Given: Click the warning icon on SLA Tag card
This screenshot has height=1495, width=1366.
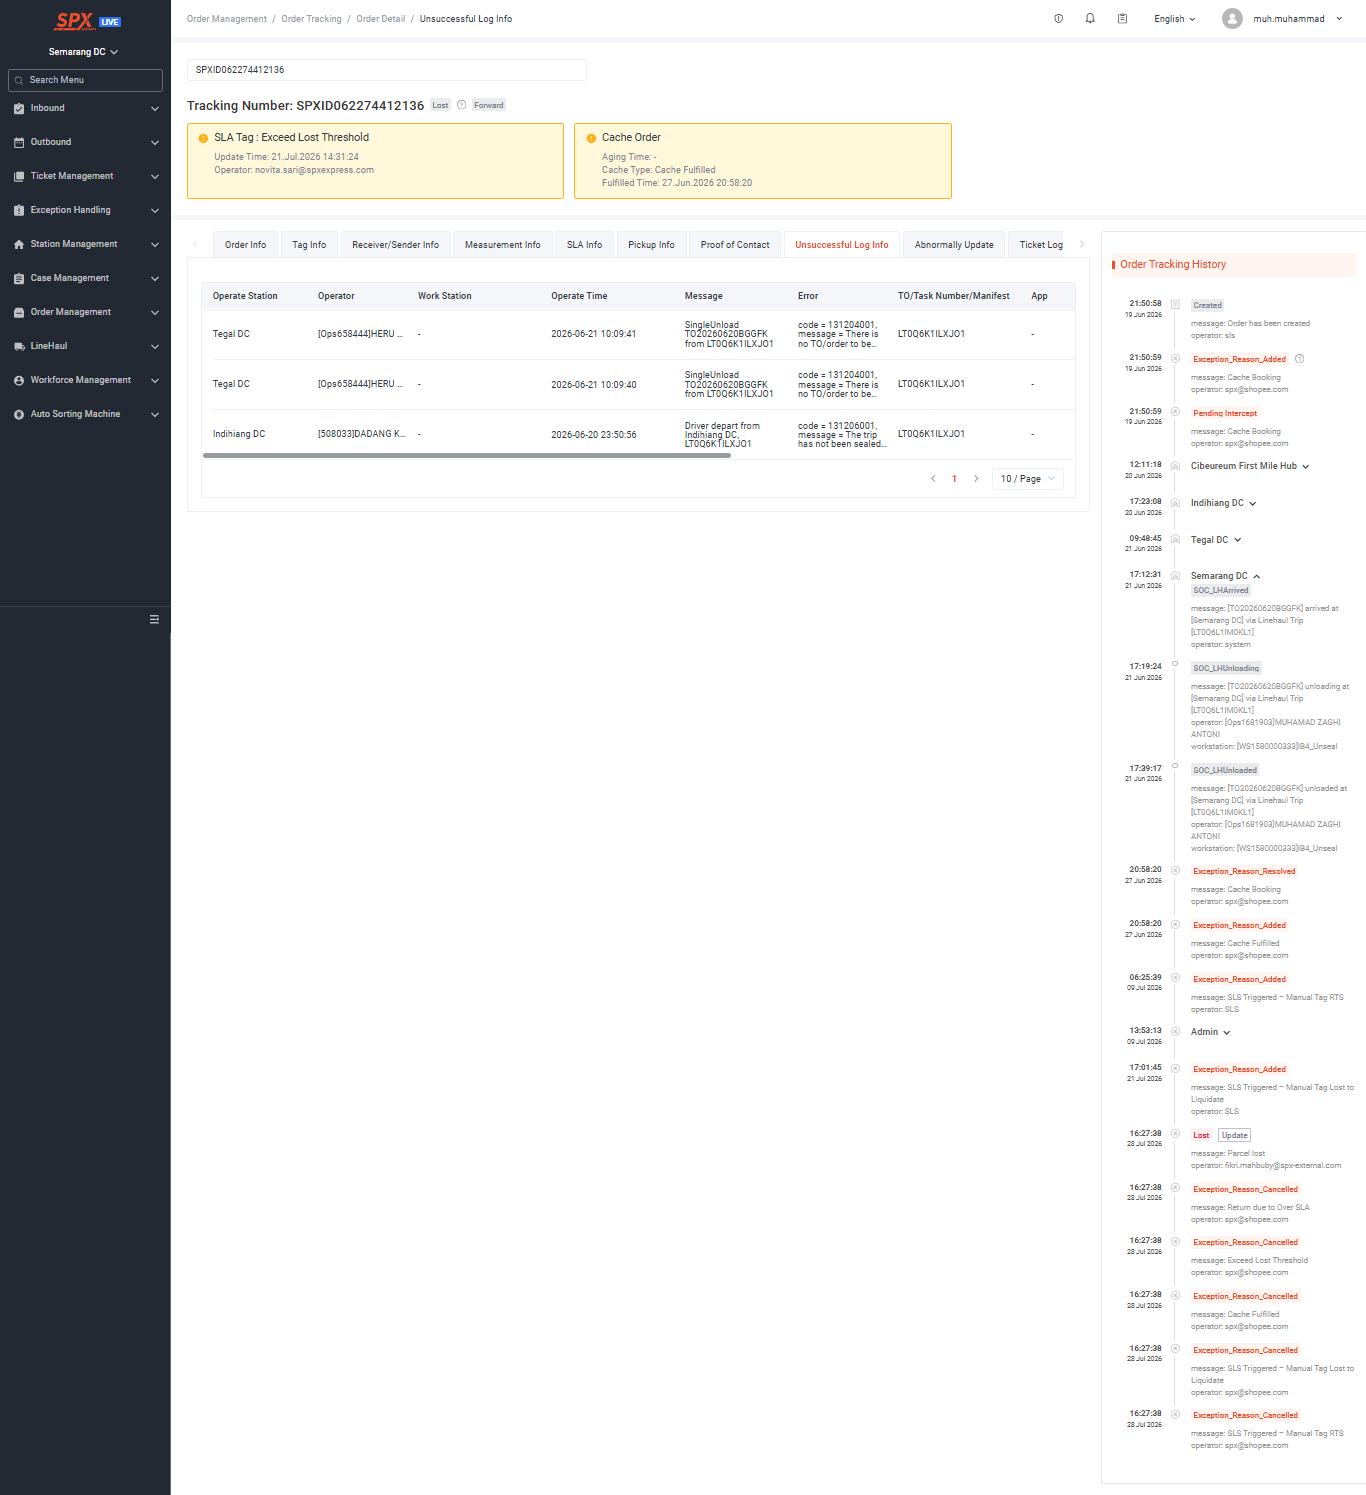Looking at the screenshot, I should click(204, 138).
